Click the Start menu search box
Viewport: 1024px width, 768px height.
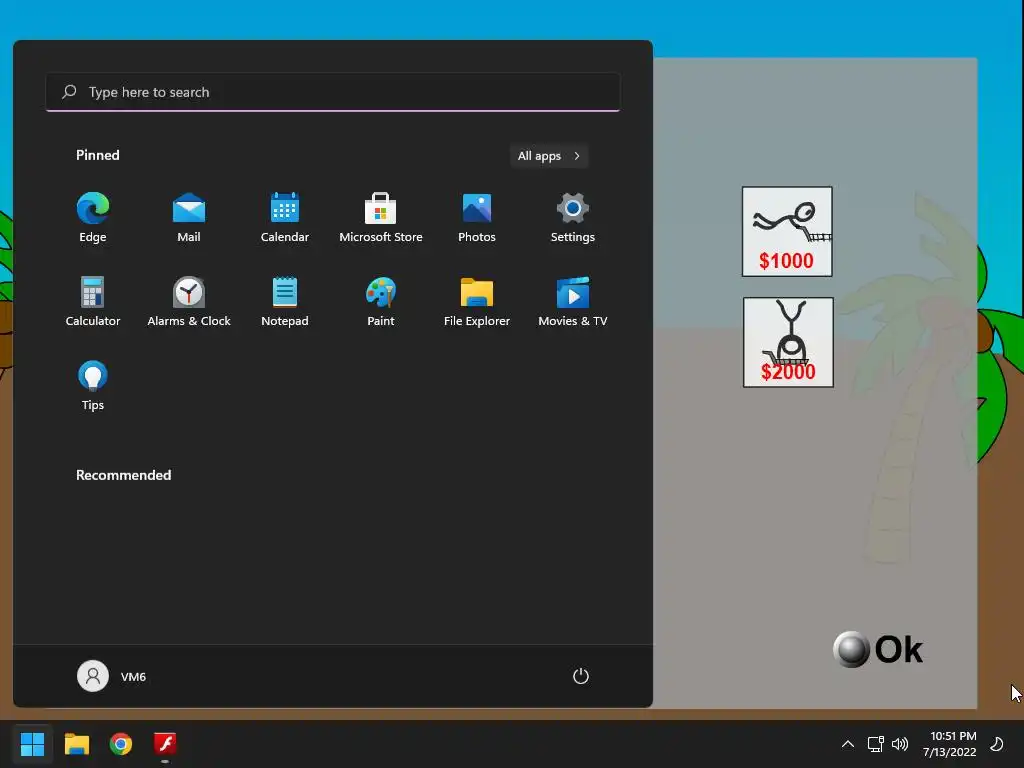332,92
